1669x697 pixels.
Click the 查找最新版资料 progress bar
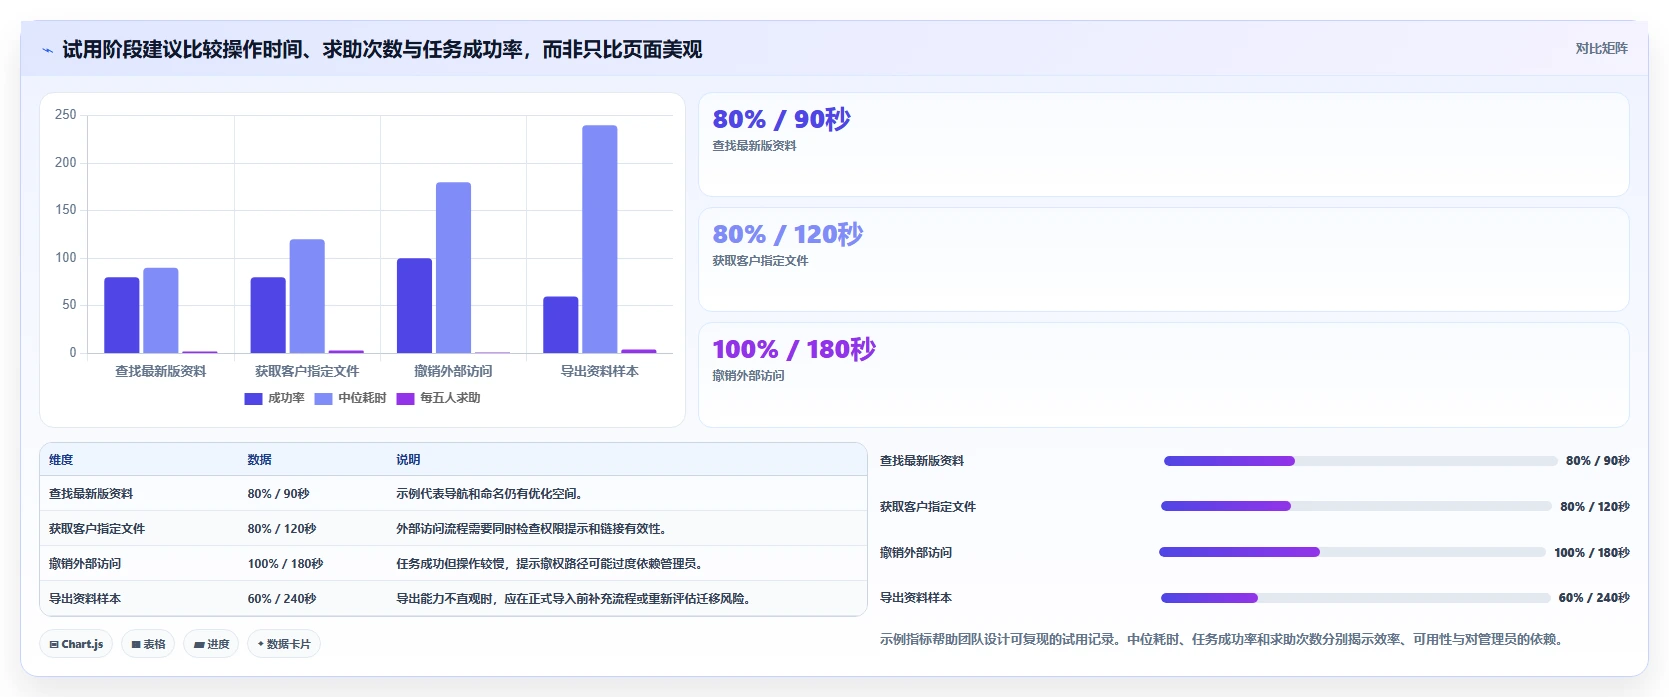(1360, 461)
